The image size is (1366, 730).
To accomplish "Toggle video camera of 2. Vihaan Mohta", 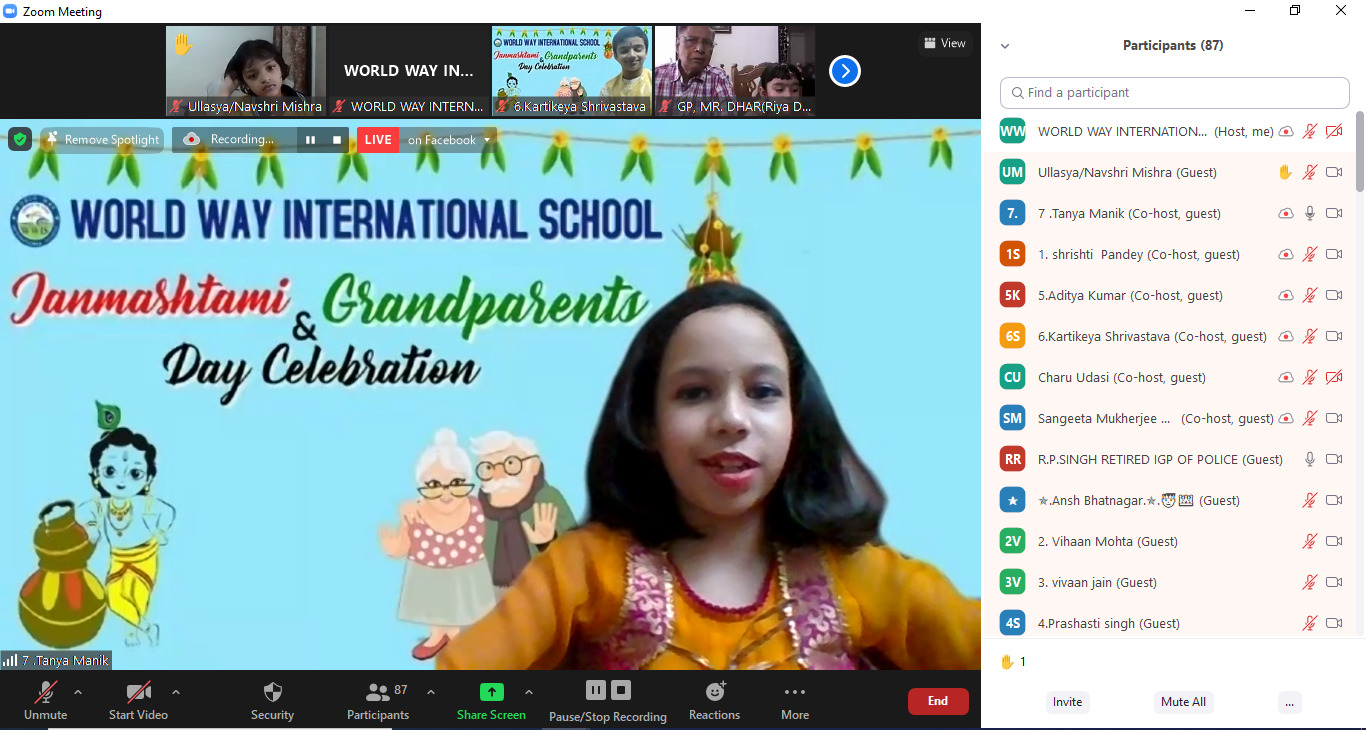I will (x=1334, y=541).
